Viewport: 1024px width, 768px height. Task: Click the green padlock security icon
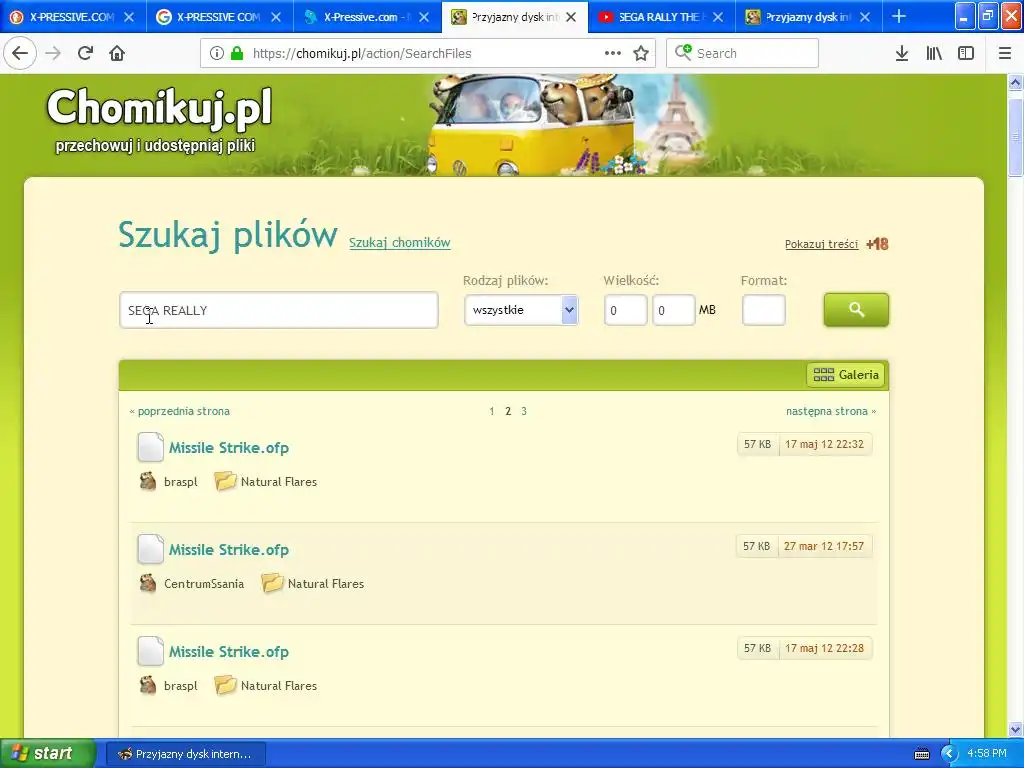click(237, 54)
